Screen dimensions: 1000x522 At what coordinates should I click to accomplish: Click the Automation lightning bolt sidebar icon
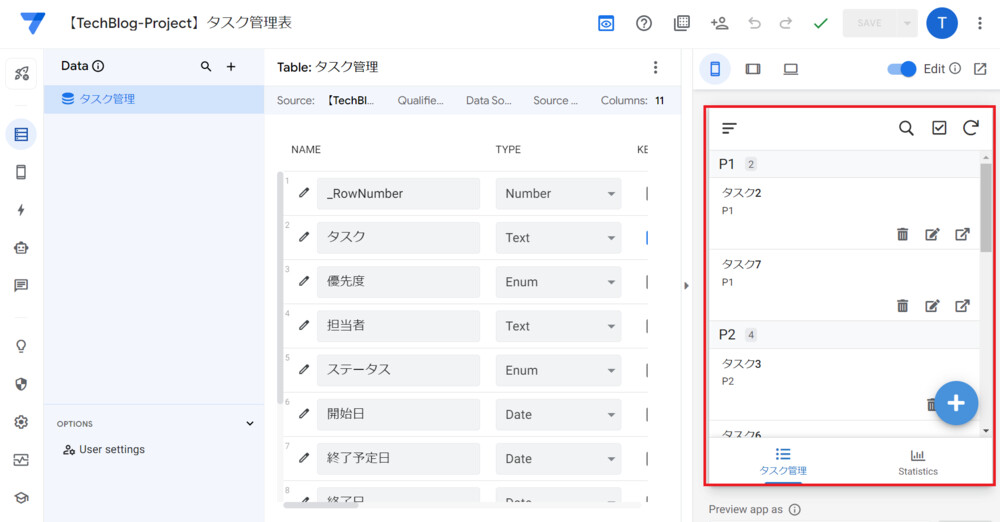[x=21, y=210]
